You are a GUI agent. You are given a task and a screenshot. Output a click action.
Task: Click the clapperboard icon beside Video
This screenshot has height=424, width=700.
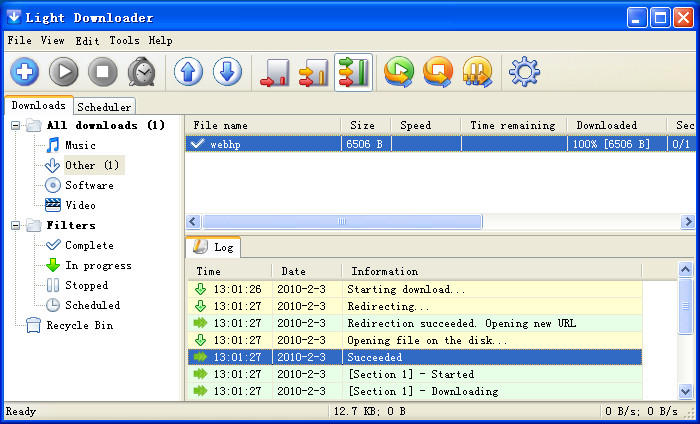53,205
